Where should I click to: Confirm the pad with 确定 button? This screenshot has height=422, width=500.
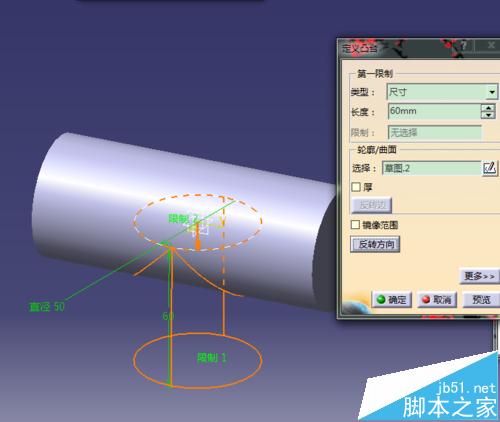392,300
